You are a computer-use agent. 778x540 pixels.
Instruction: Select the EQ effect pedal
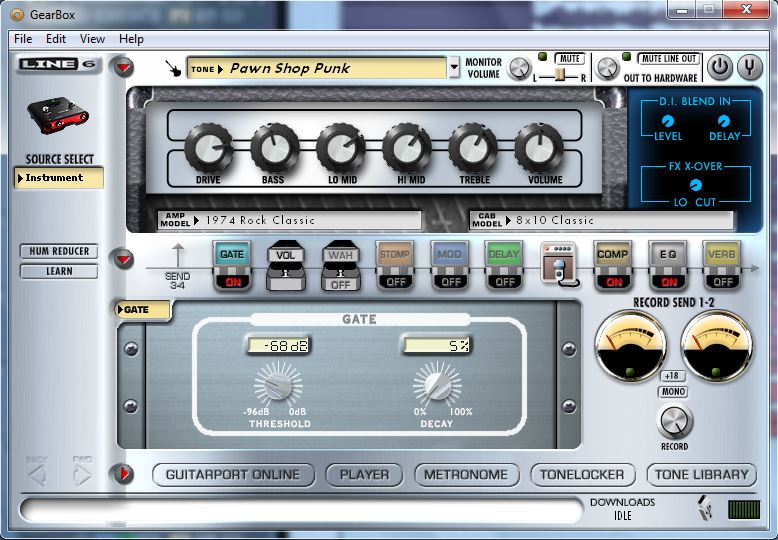coord(668,255)
